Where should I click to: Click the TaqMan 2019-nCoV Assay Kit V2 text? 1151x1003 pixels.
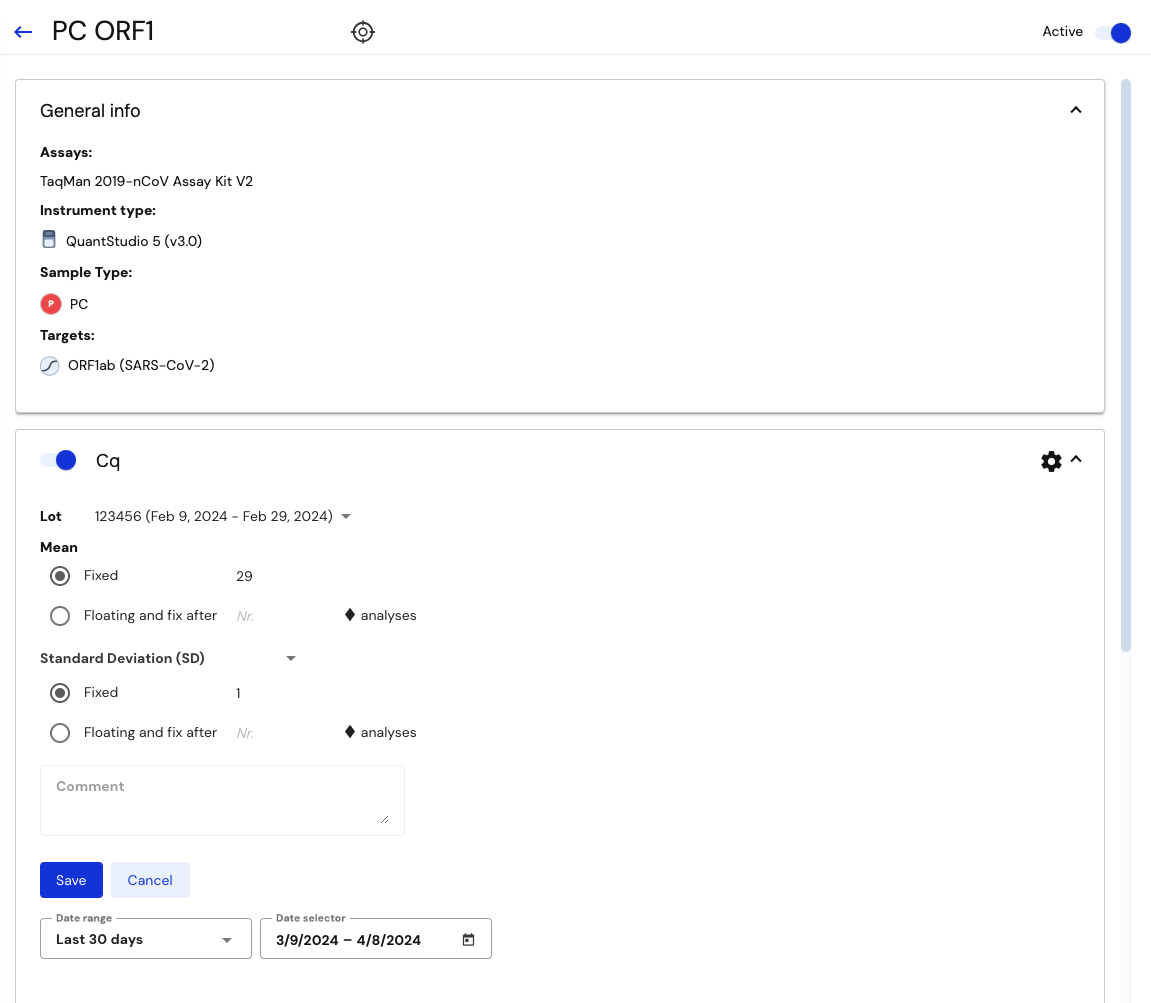coord(146,181)
